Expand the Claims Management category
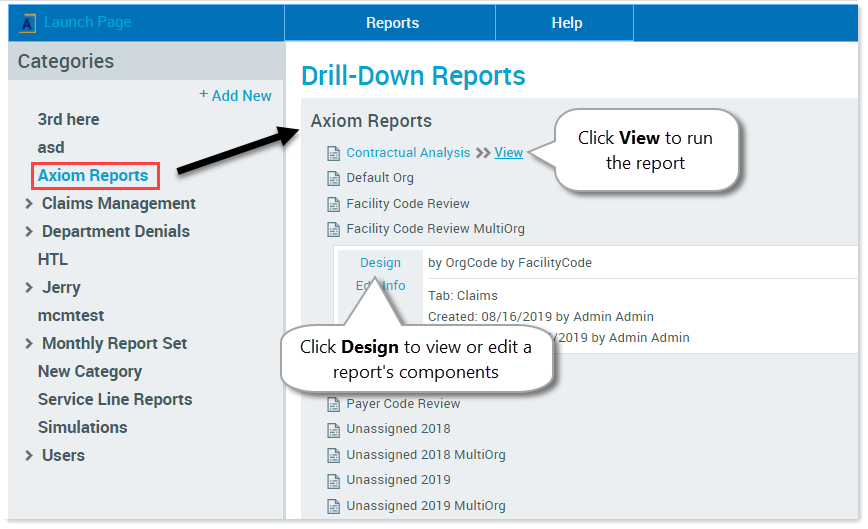 28,204
